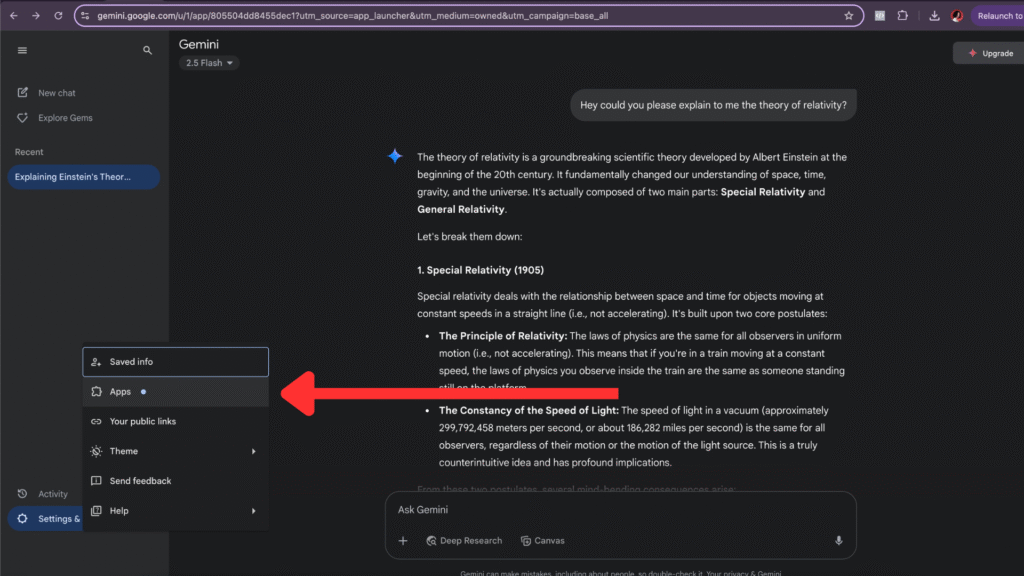Open browser downloads icon
The width and height of the screenshot is (1024, 576).
point(935,16)
